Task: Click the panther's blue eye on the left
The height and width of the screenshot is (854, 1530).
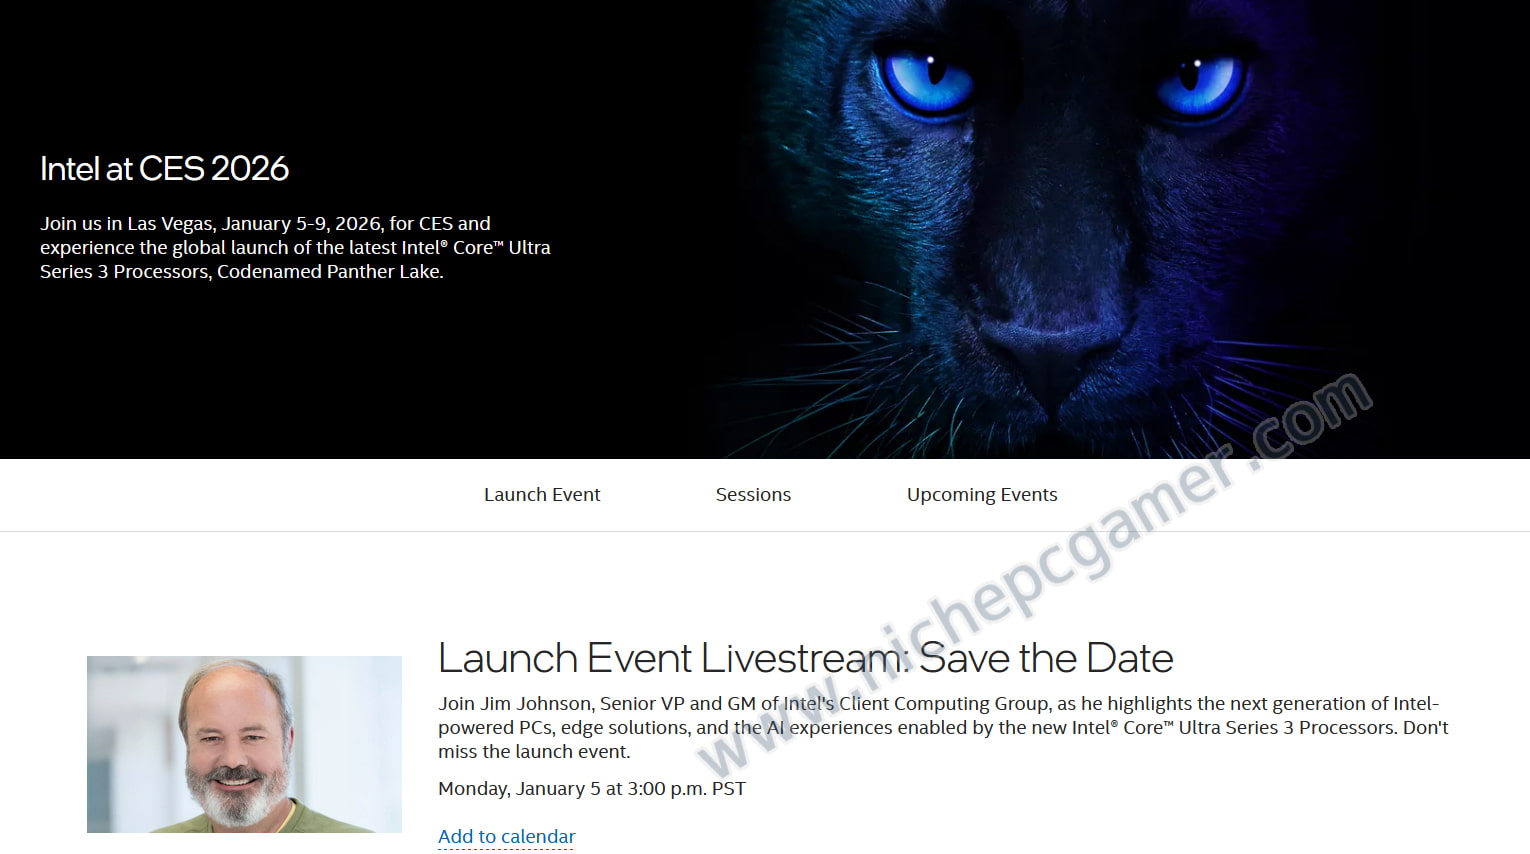Action: 926,80
